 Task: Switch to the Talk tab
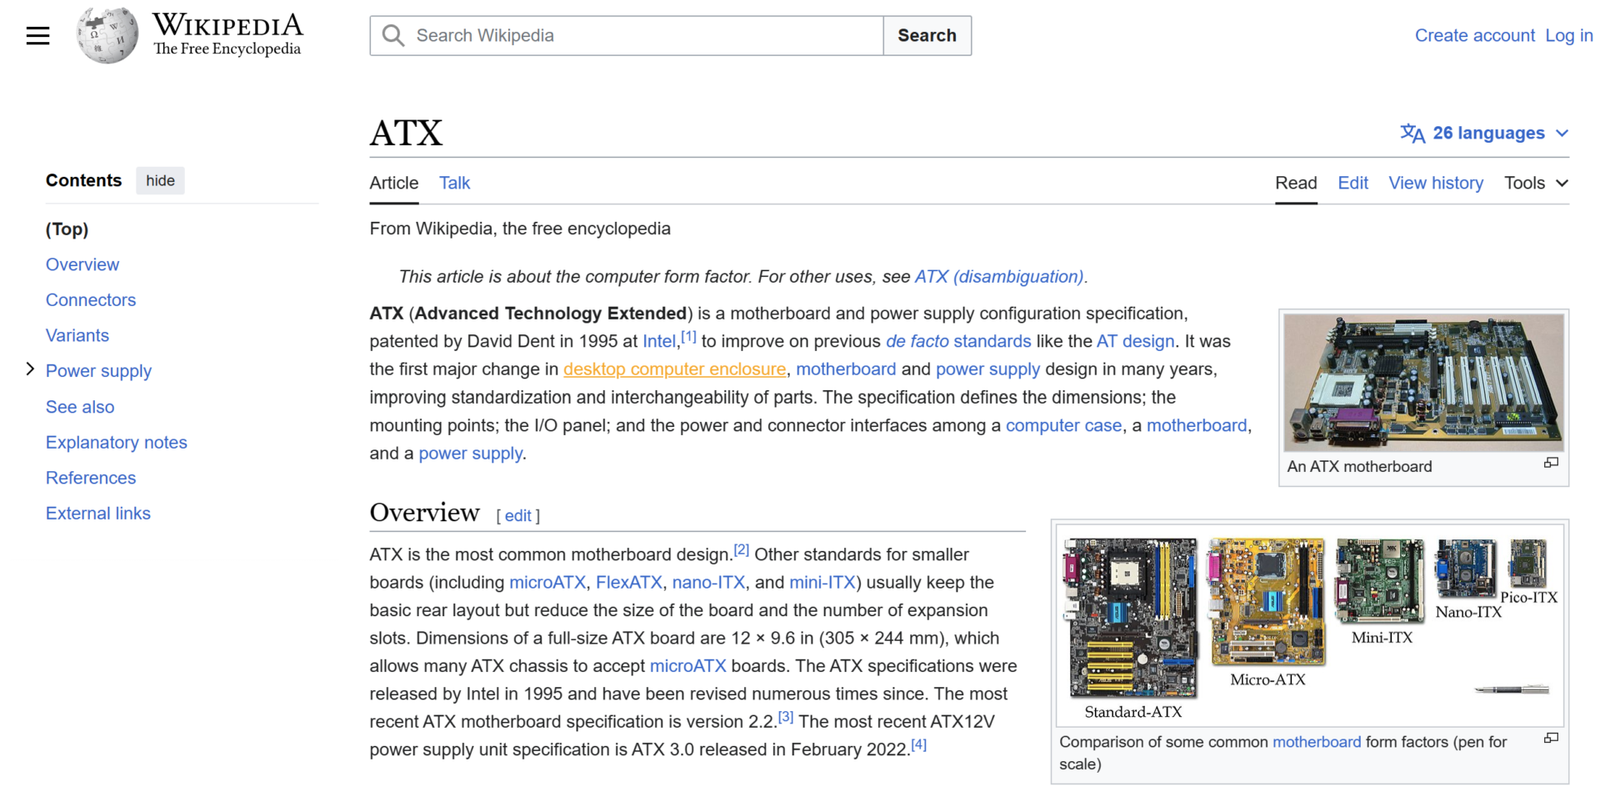point(454,183)
